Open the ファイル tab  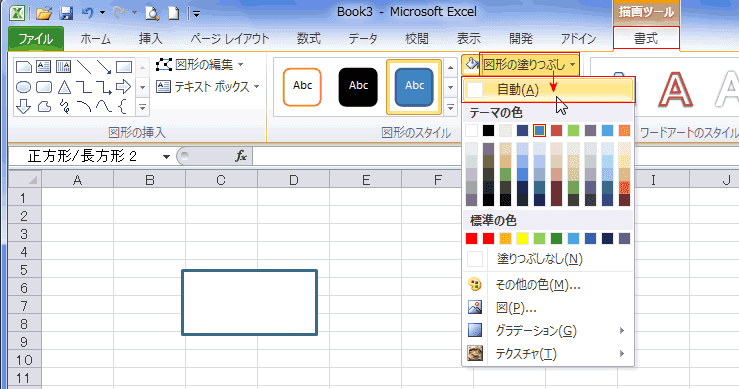tap(36, 39)
